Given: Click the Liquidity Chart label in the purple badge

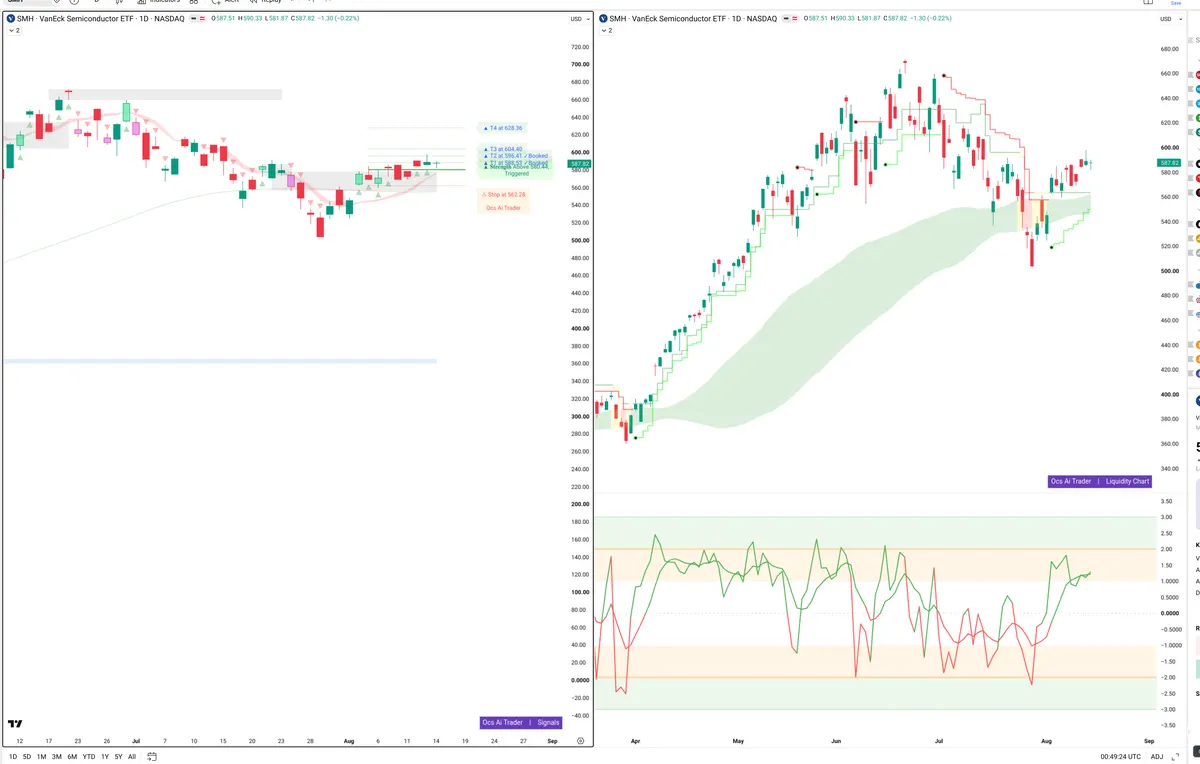Looking at the screenshot, I should tap(1127, 481).
